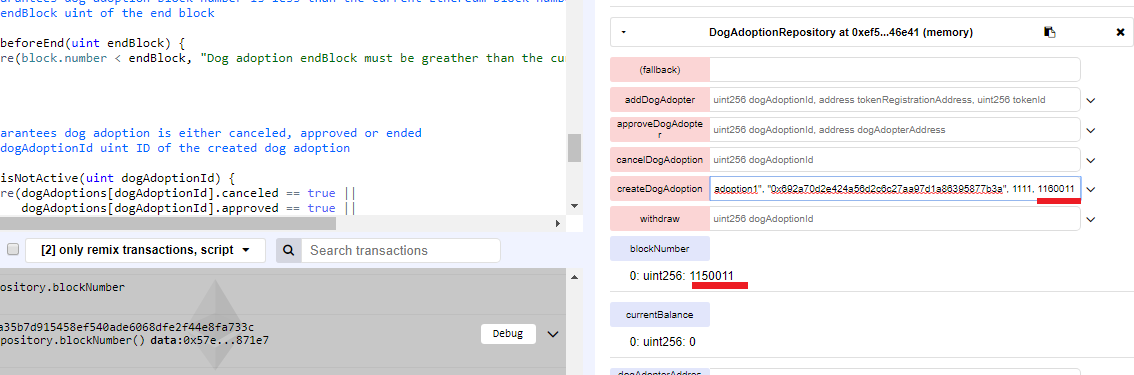Collapse the DogAdoptionRepository instance panel
1134x375 pixels.
[623, 32]
